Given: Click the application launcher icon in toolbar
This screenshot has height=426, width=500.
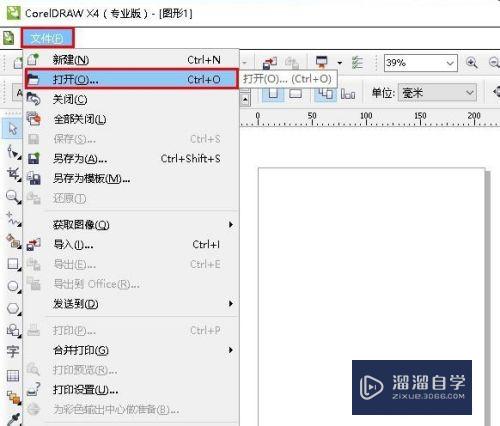Looking at the screenshot, I should (322, 62).
